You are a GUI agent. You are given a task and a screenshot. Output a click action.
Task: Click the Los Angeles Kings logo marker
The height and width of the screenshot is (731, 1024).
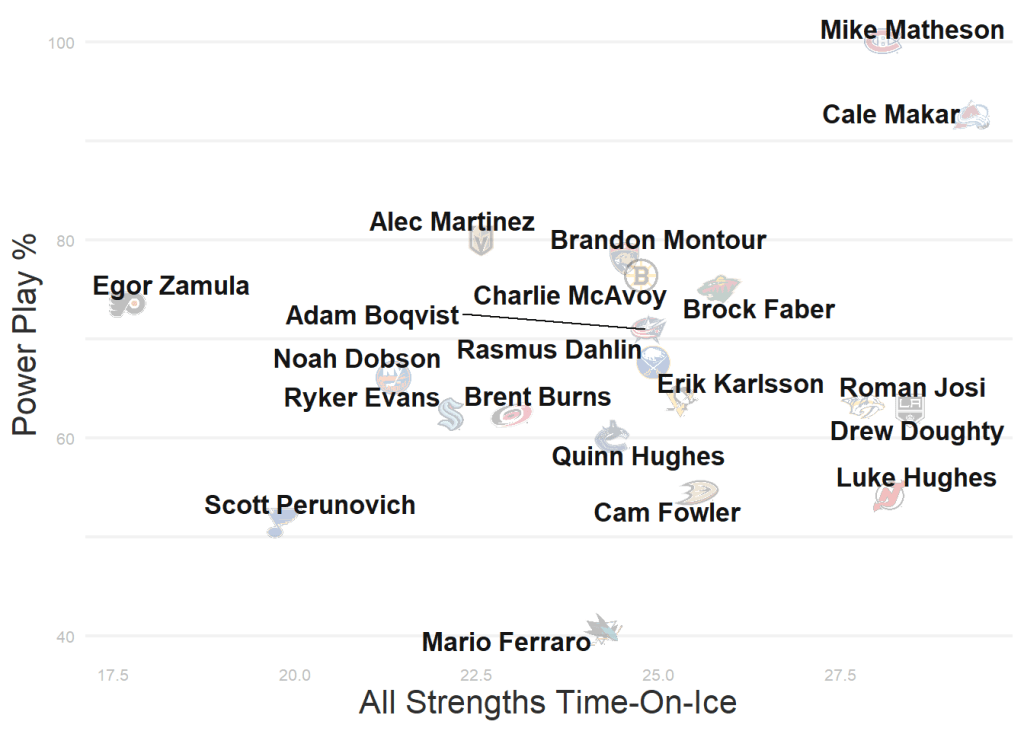pos(909,407)
